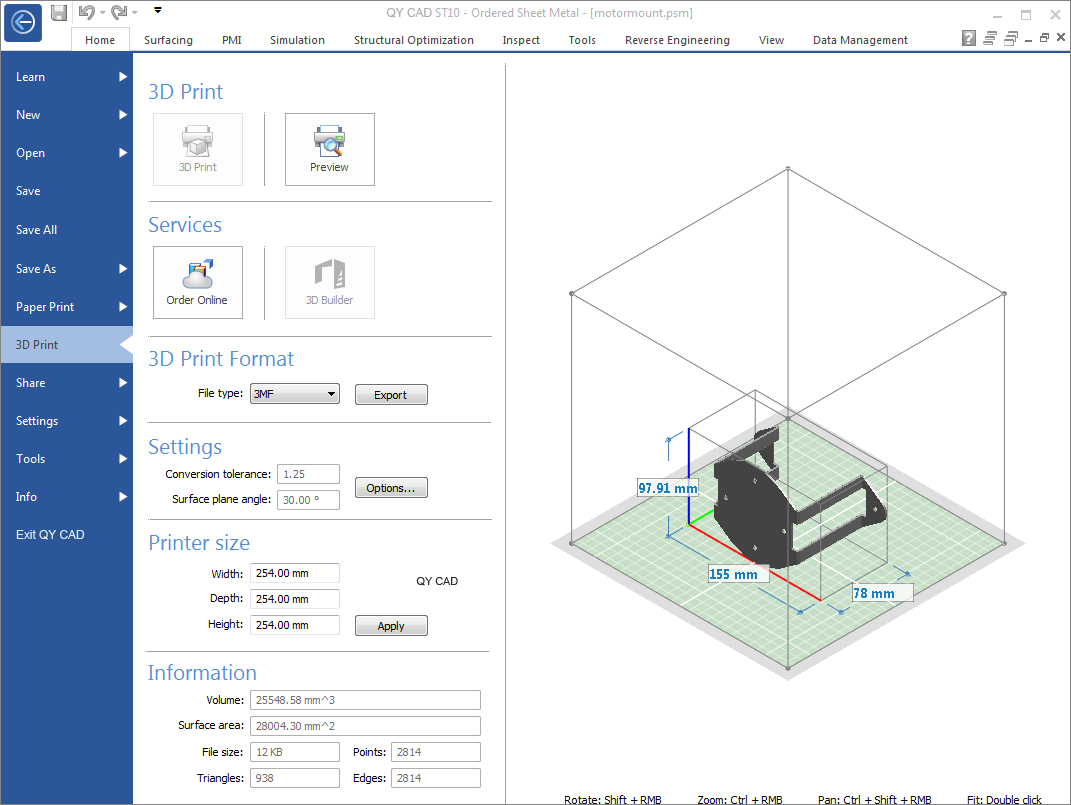Open the Preview printer icon
The height and width of the screenshot is (805, 1071).
pyautogui.click(x=329, y=149)
